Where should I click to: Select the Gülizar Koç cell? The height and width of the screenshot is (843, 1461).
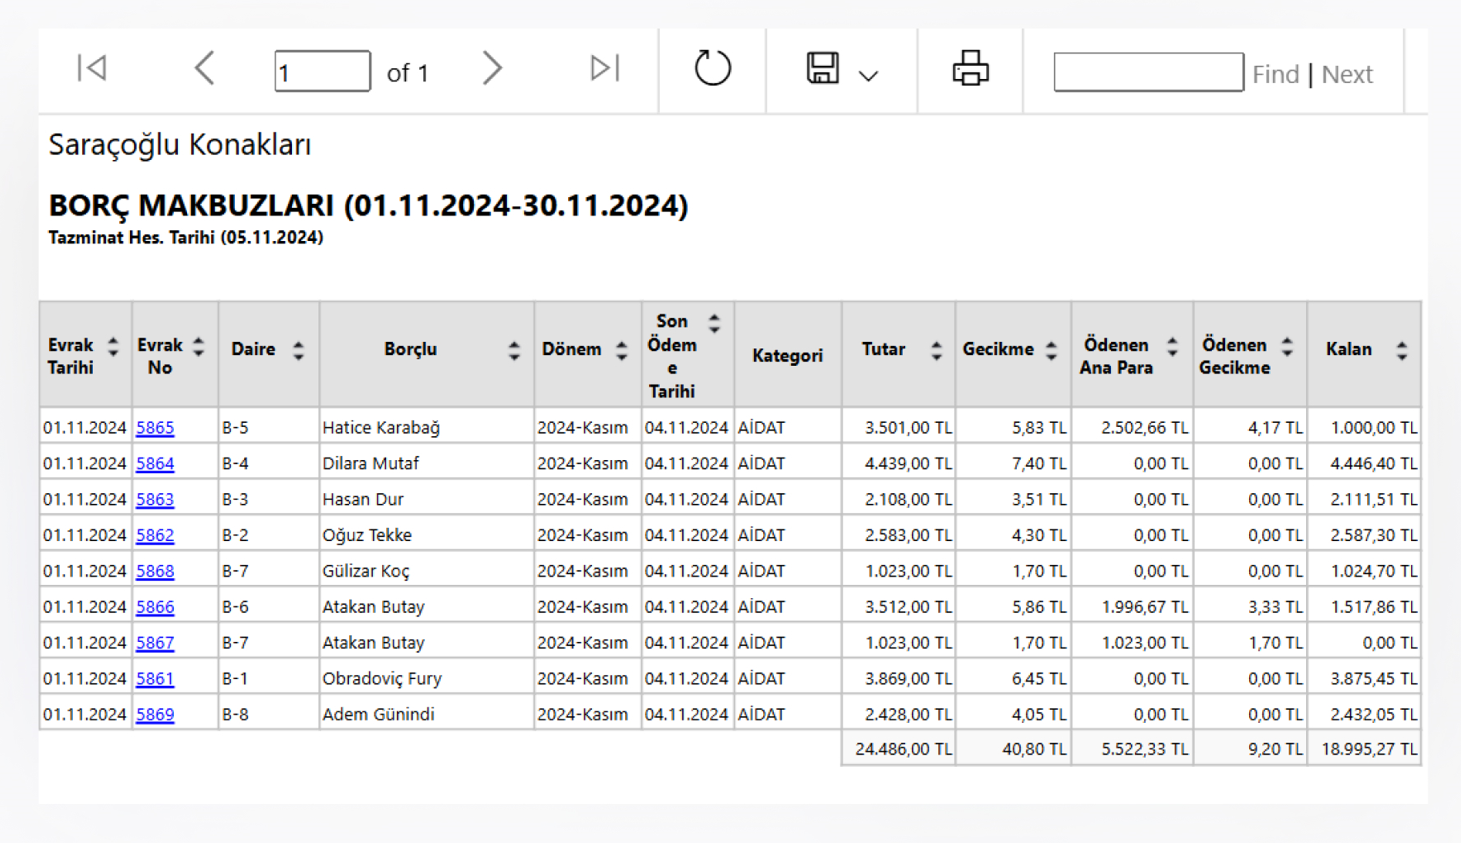click(426, 571)
